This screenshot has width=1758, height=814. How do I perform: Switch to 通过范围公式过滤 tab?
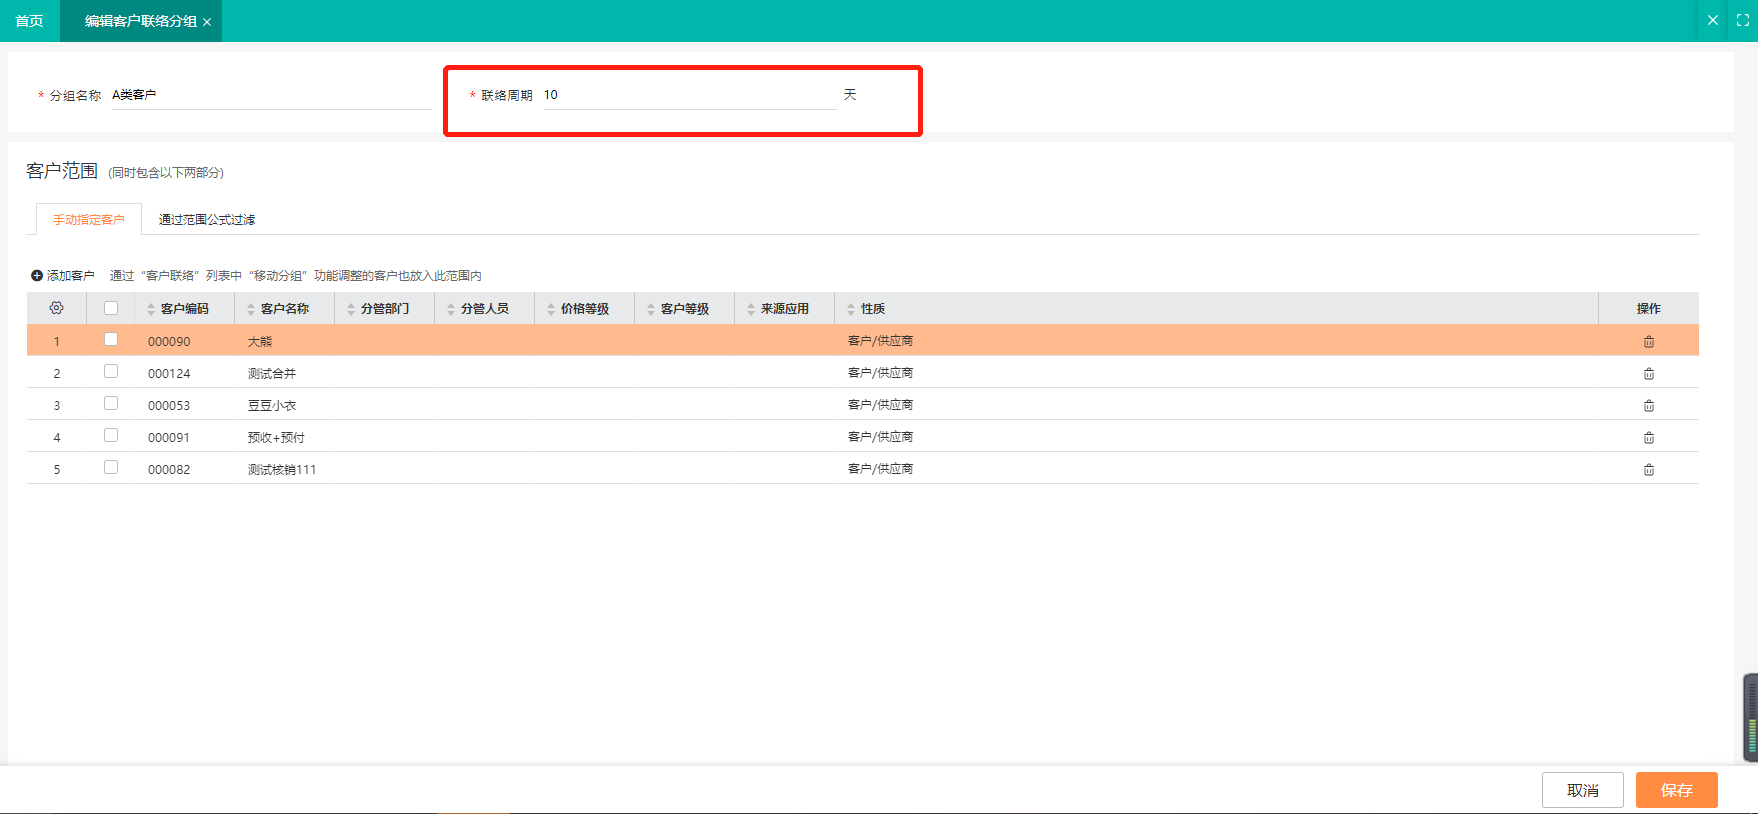coord(207,220)
